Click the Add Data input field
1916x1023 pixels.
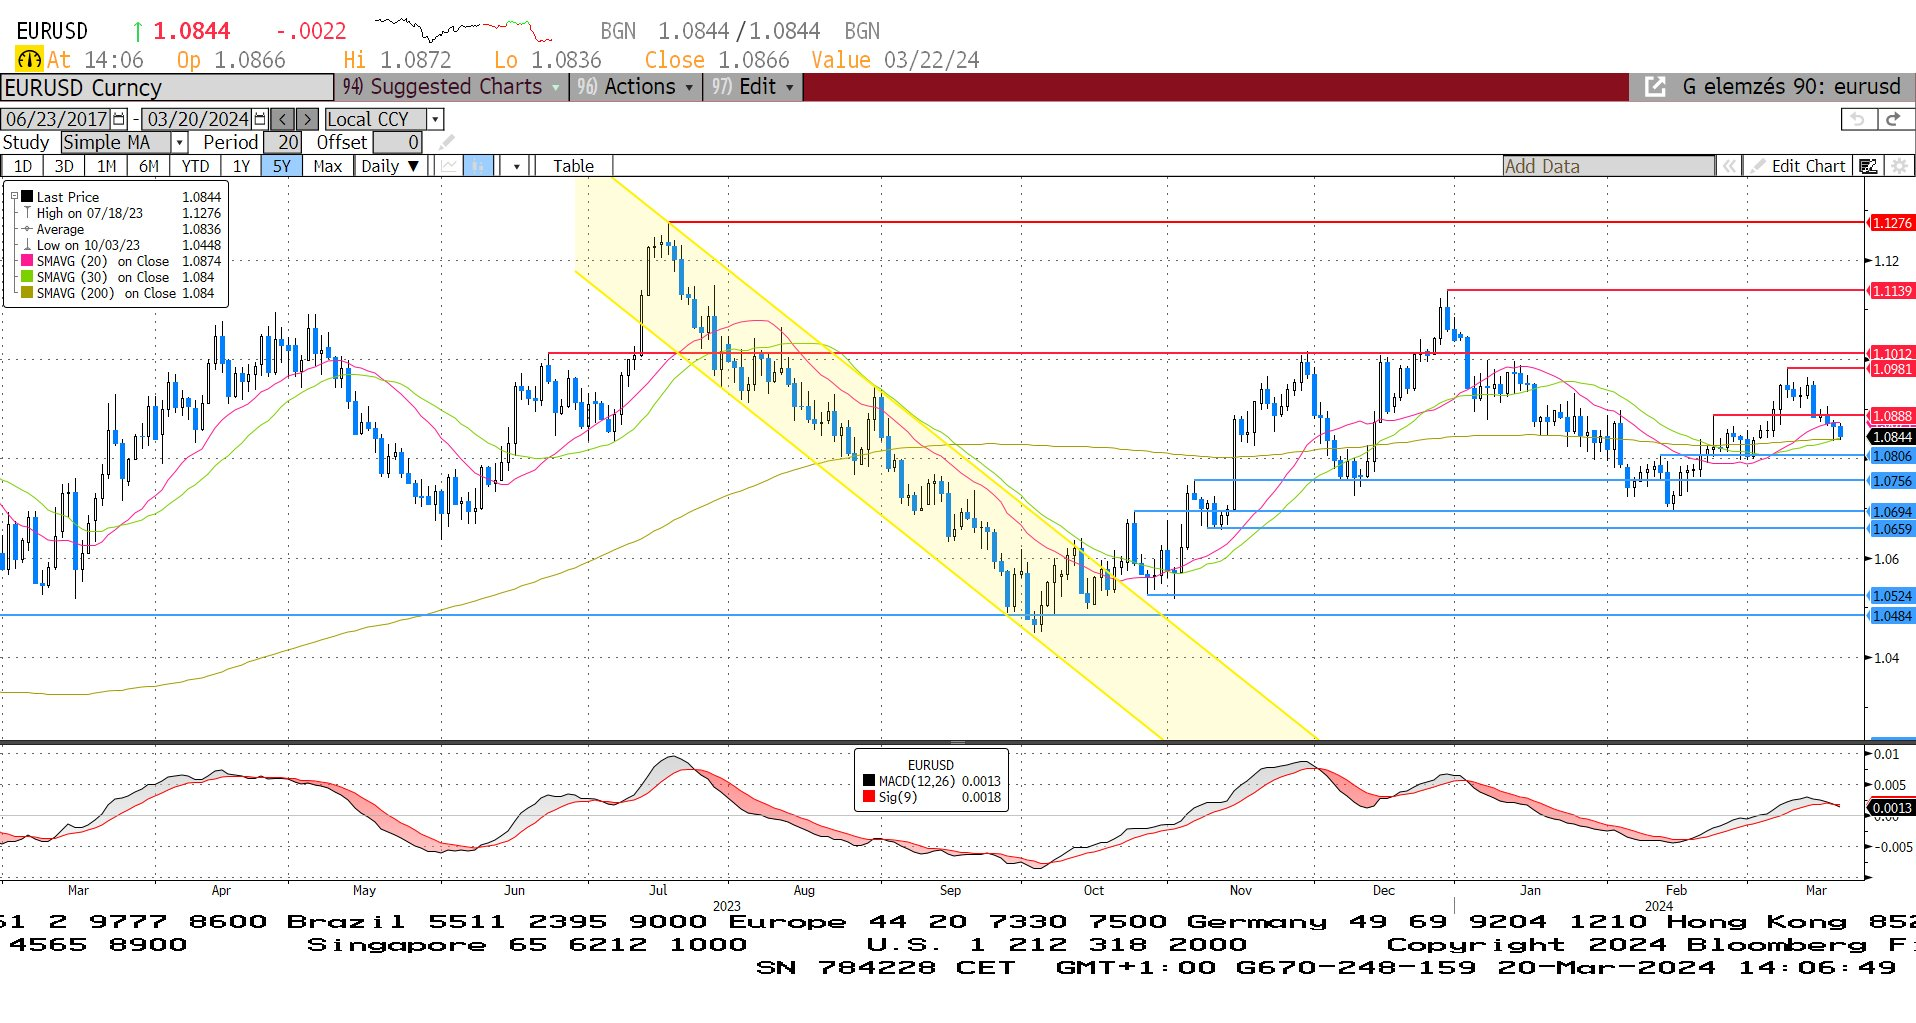(x=1608, y=166)
